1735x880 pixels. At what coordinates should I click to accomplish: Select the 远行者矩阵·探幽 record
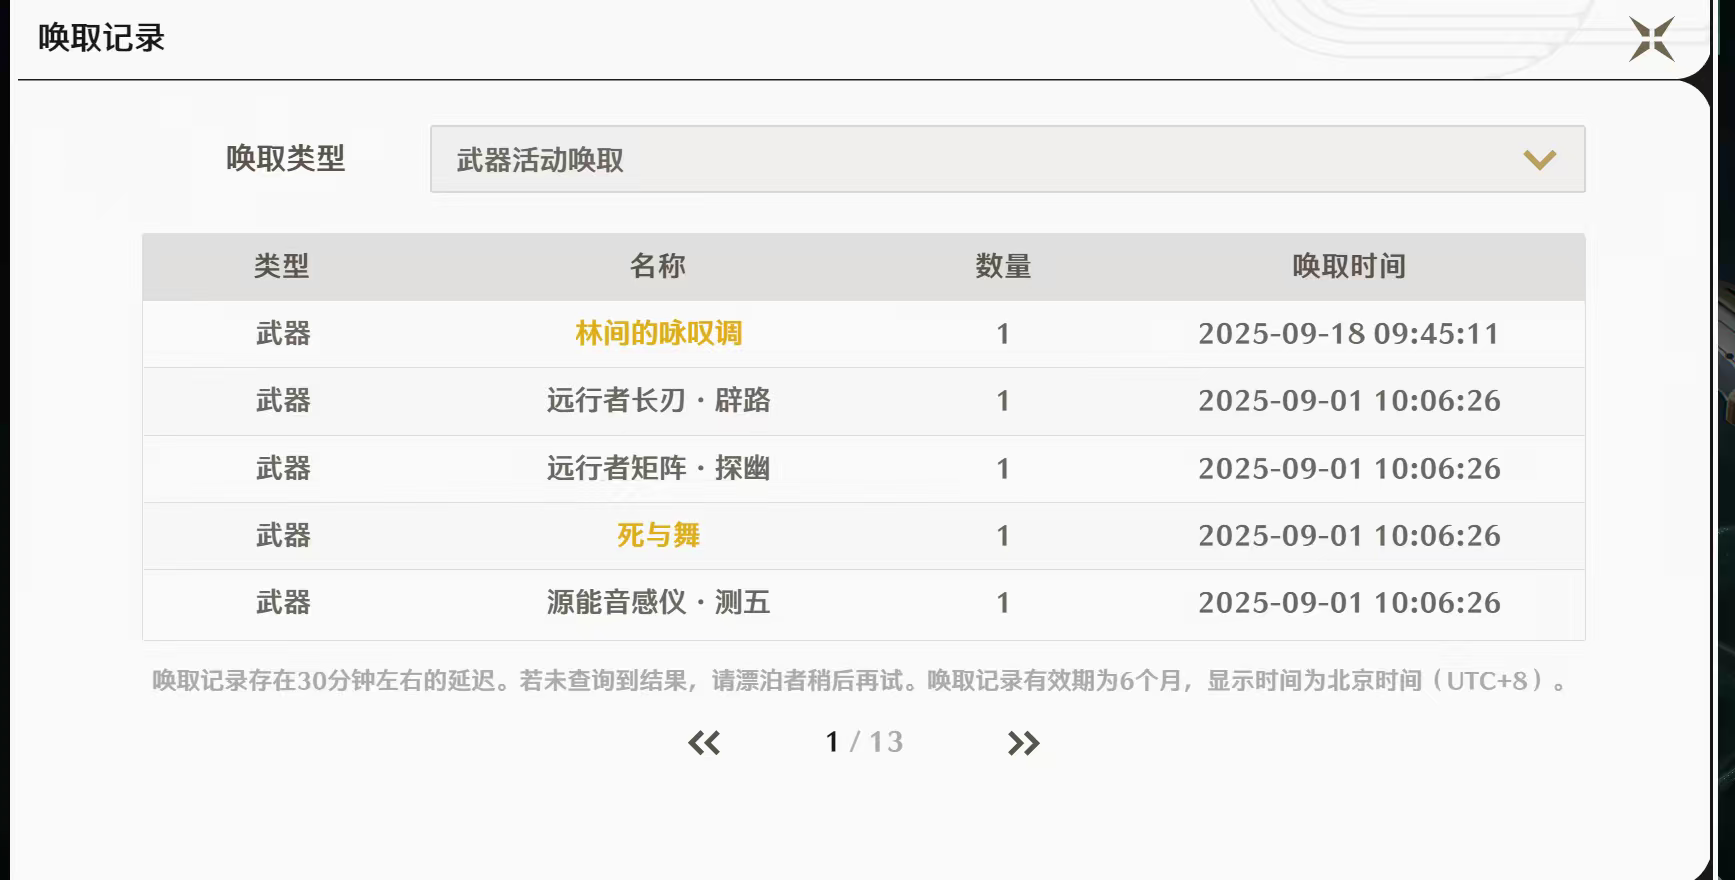[x=658, y=468]
